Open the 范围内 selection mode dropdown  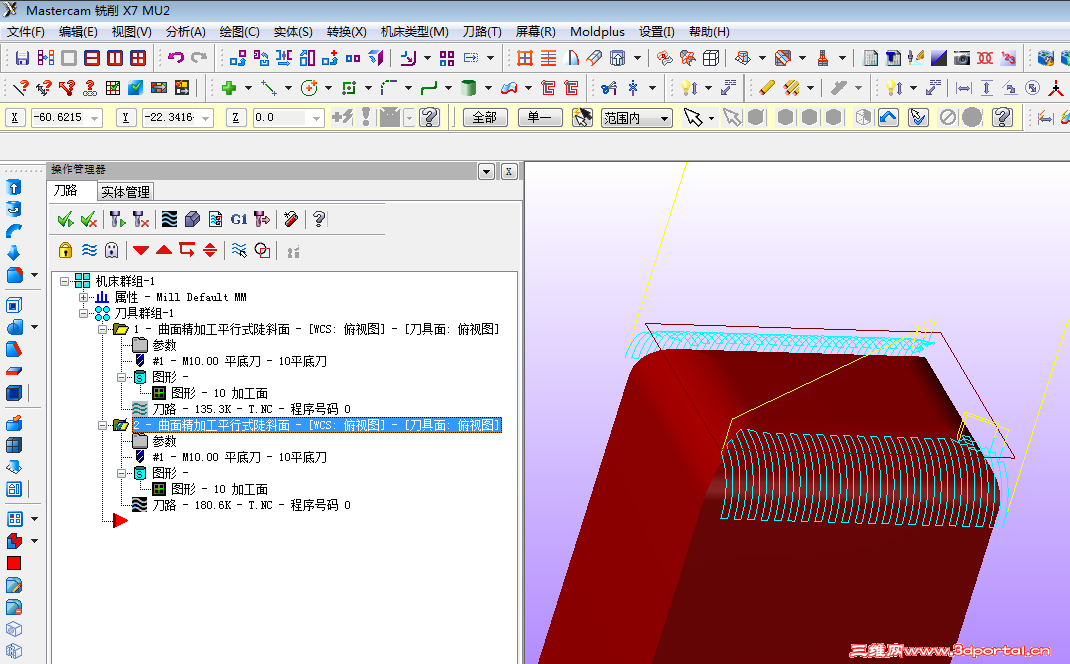tap(664, 118)
